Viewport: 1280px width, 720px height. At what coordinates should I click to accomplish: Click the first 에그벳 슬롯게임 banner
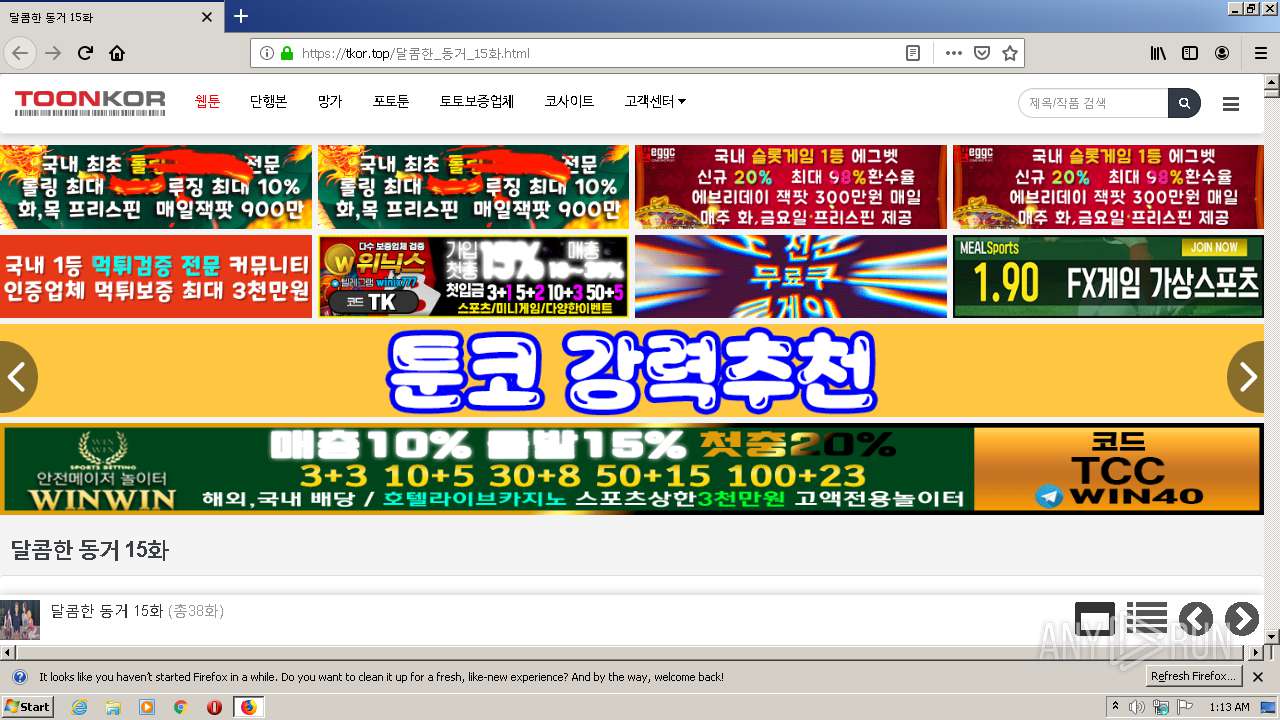click(790, 187)
